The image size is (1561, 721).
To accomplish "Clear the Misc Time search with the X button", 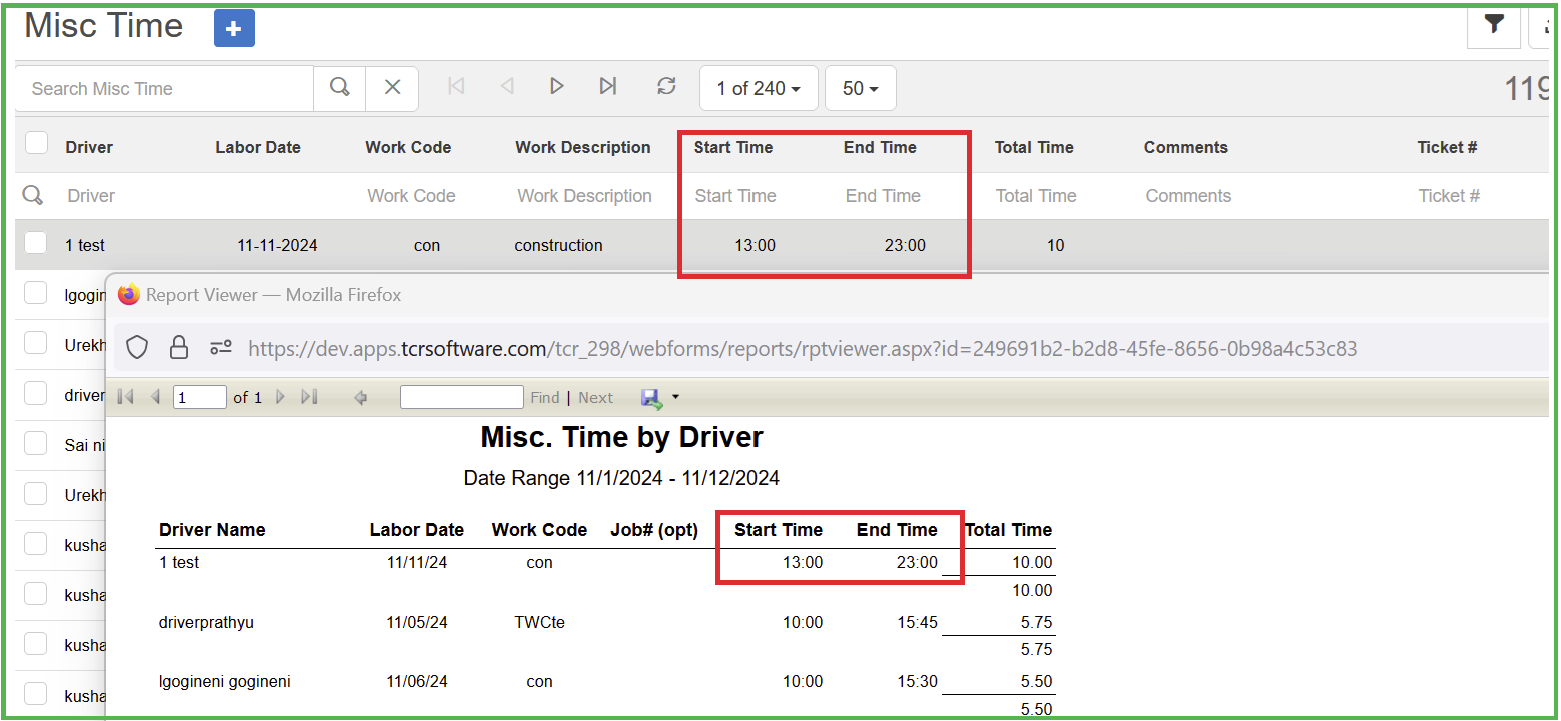I will [x=392, y=88].
